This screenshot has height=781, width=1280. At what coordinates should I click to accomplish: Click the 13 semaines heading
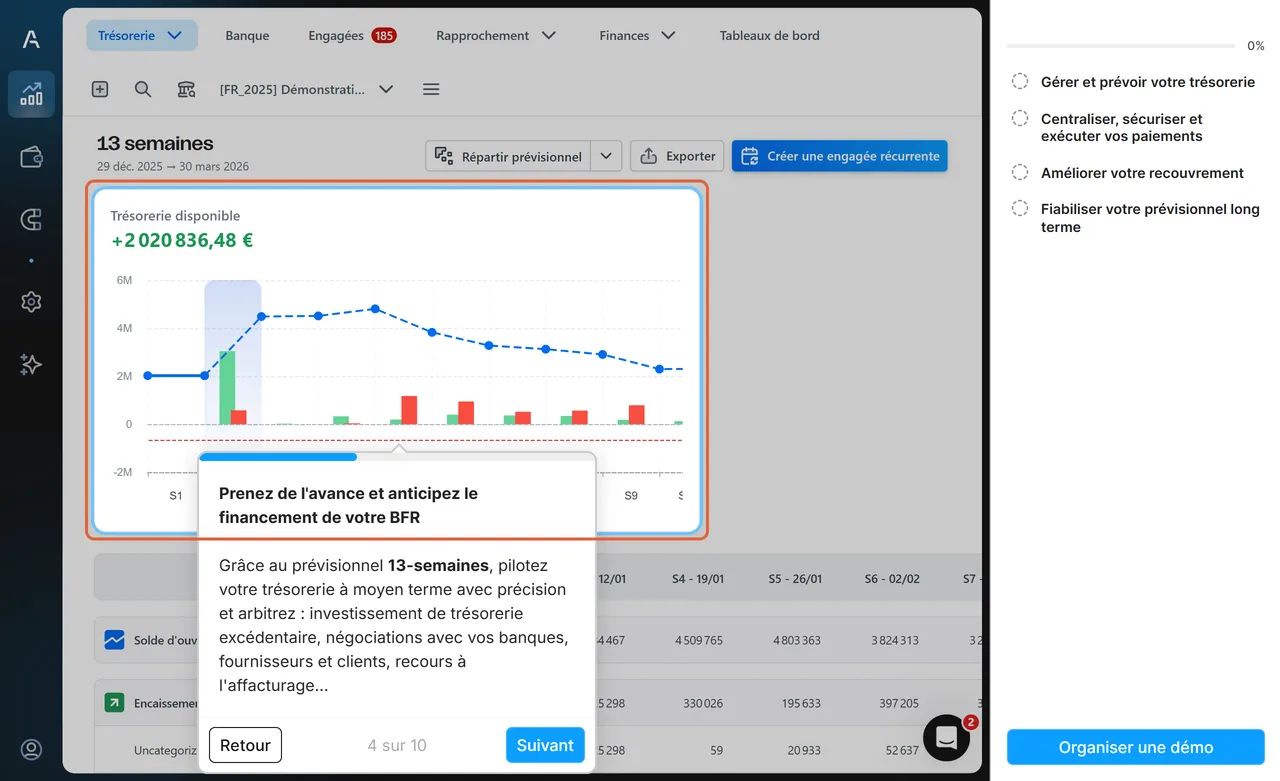point(155,143)
